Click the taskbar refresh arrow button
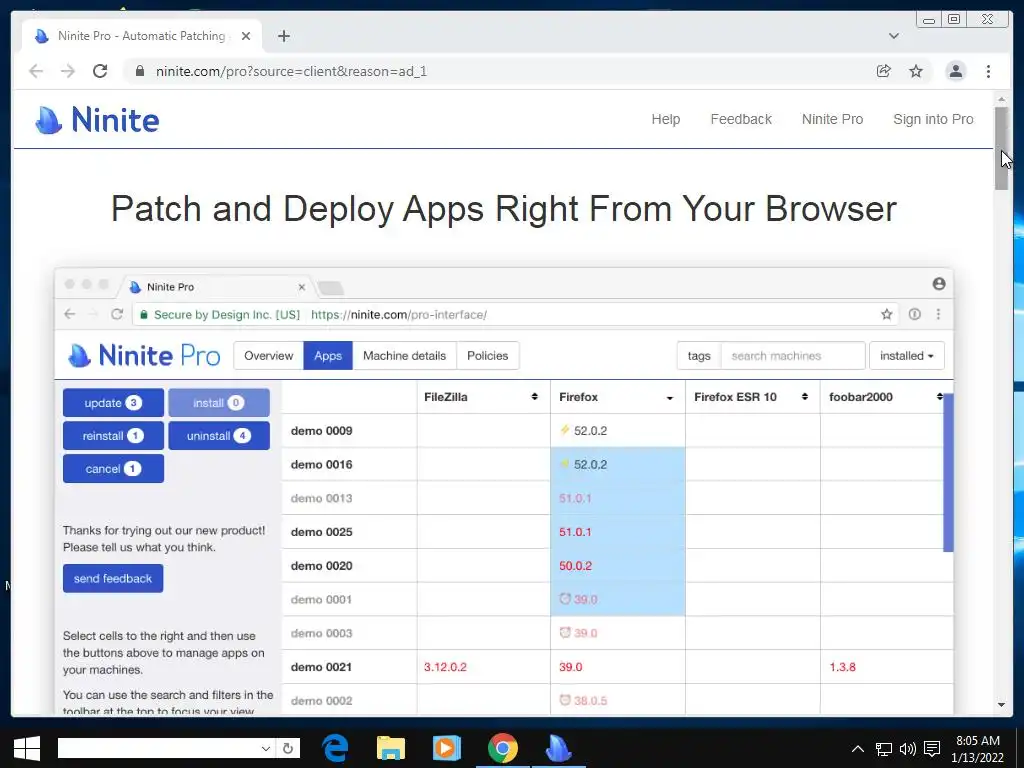This screenshot has height=768, width=1024. coord(288,748)
